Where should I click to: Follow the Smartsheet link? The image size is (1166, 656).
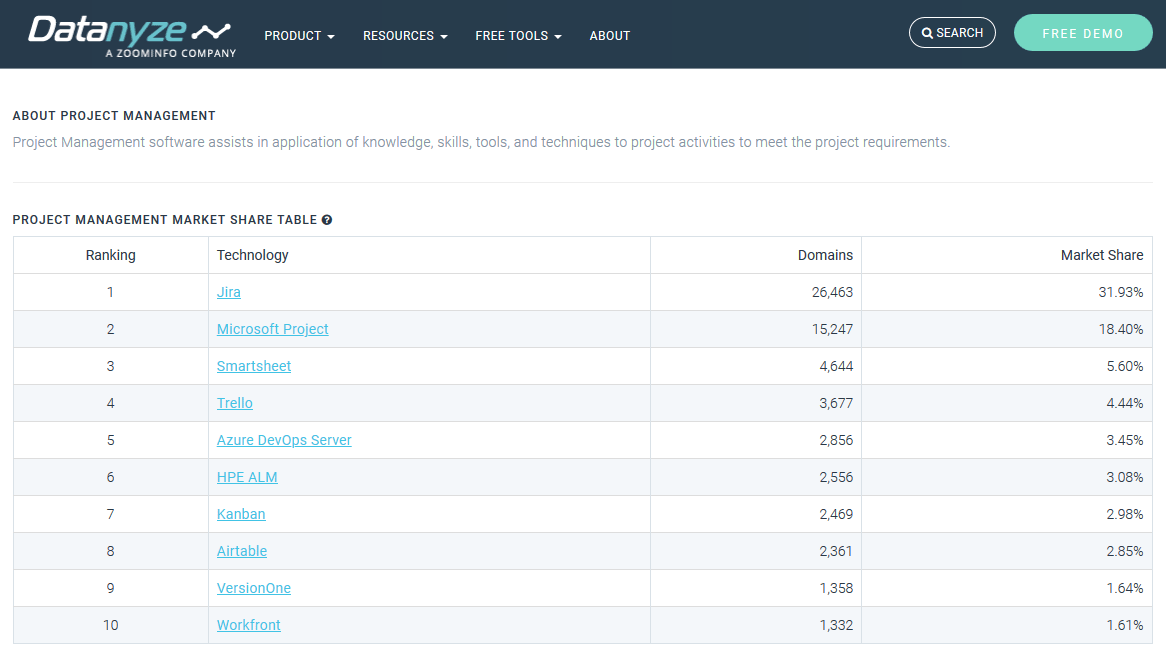tap(254, 366)
